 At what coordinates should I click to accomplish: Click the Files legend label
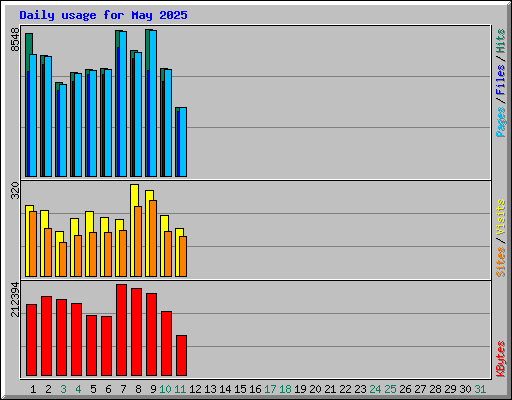coord(500,80)
